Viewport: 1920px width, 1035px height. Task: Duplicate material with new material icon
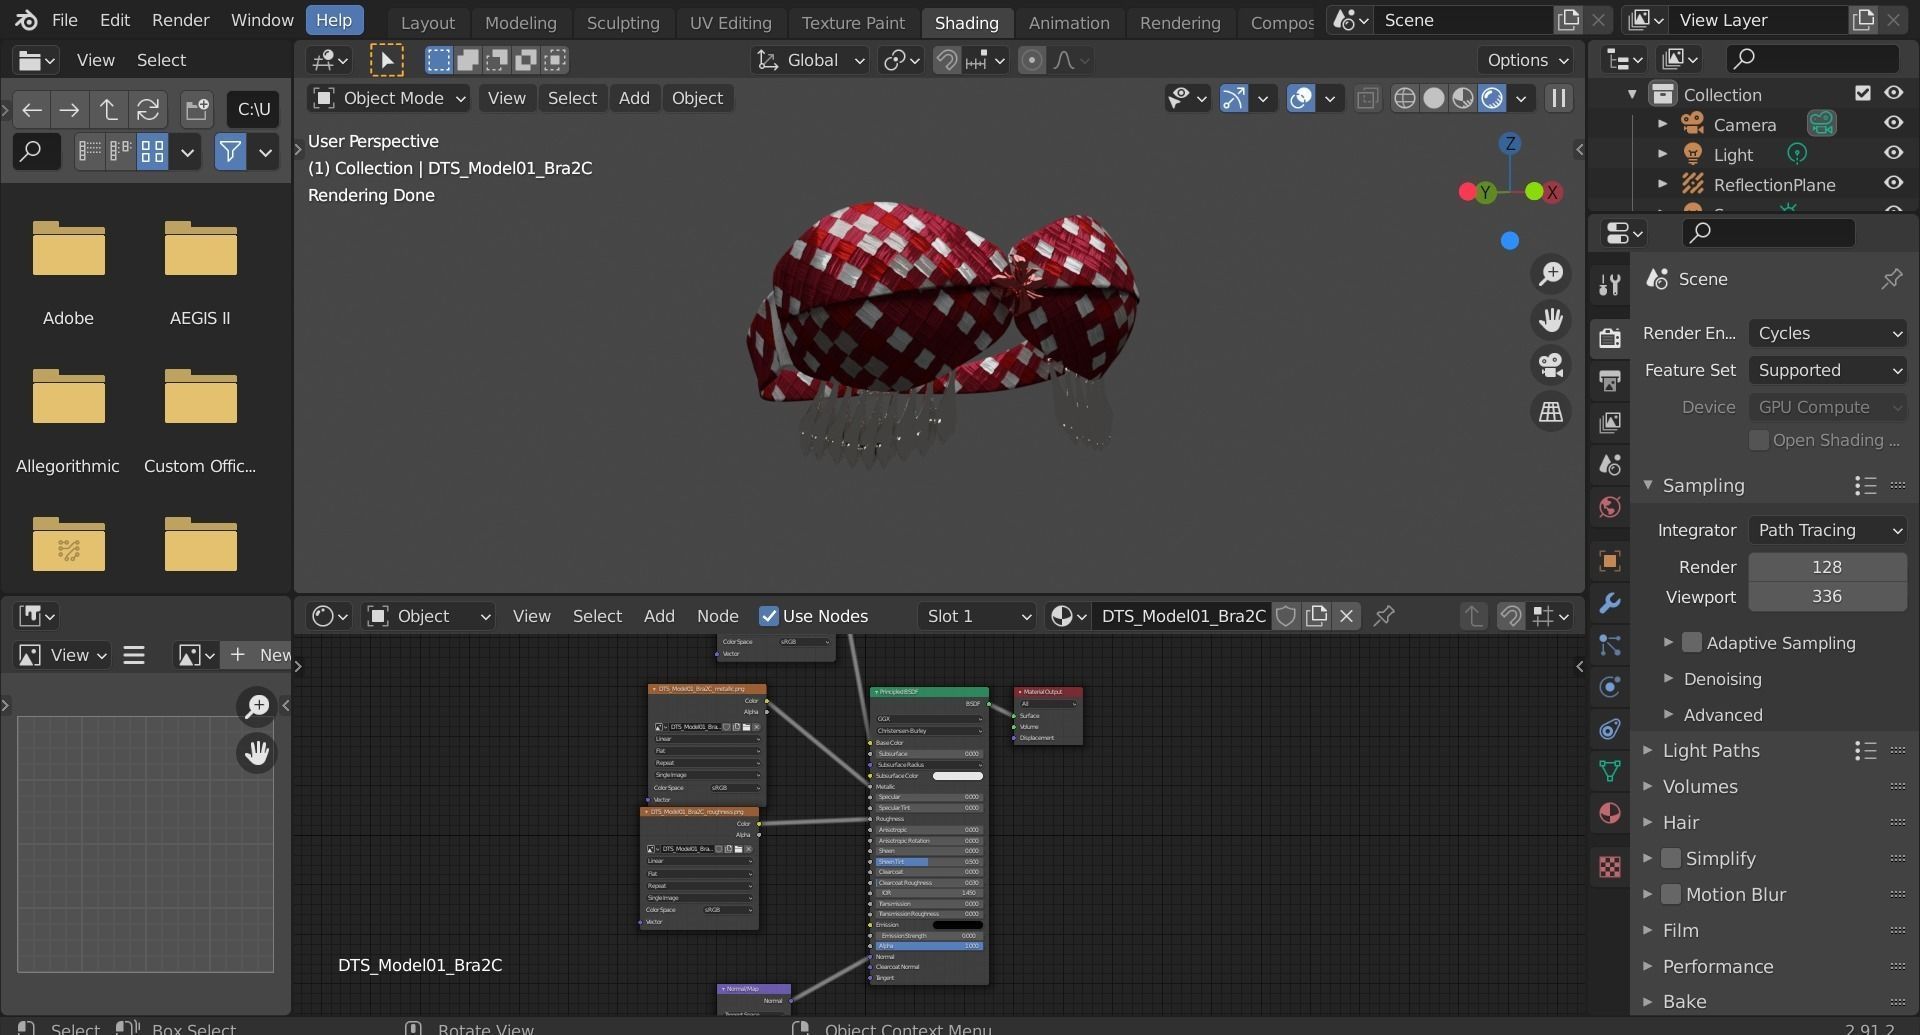click(1316, 616)
